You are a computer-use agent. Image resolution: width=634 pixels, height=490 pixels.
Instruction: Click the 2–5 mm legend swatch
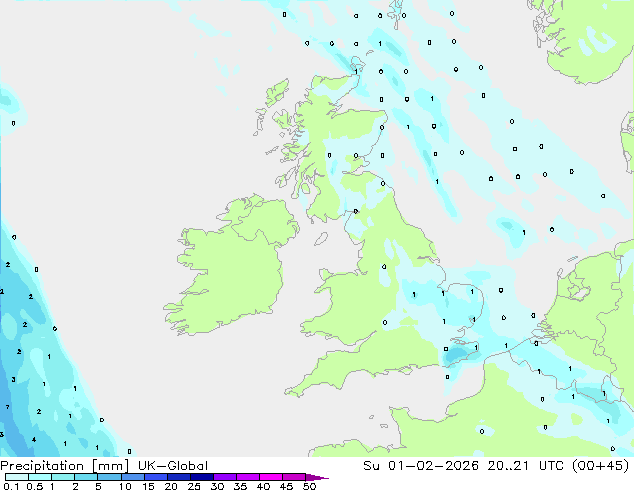coord(86,477)
